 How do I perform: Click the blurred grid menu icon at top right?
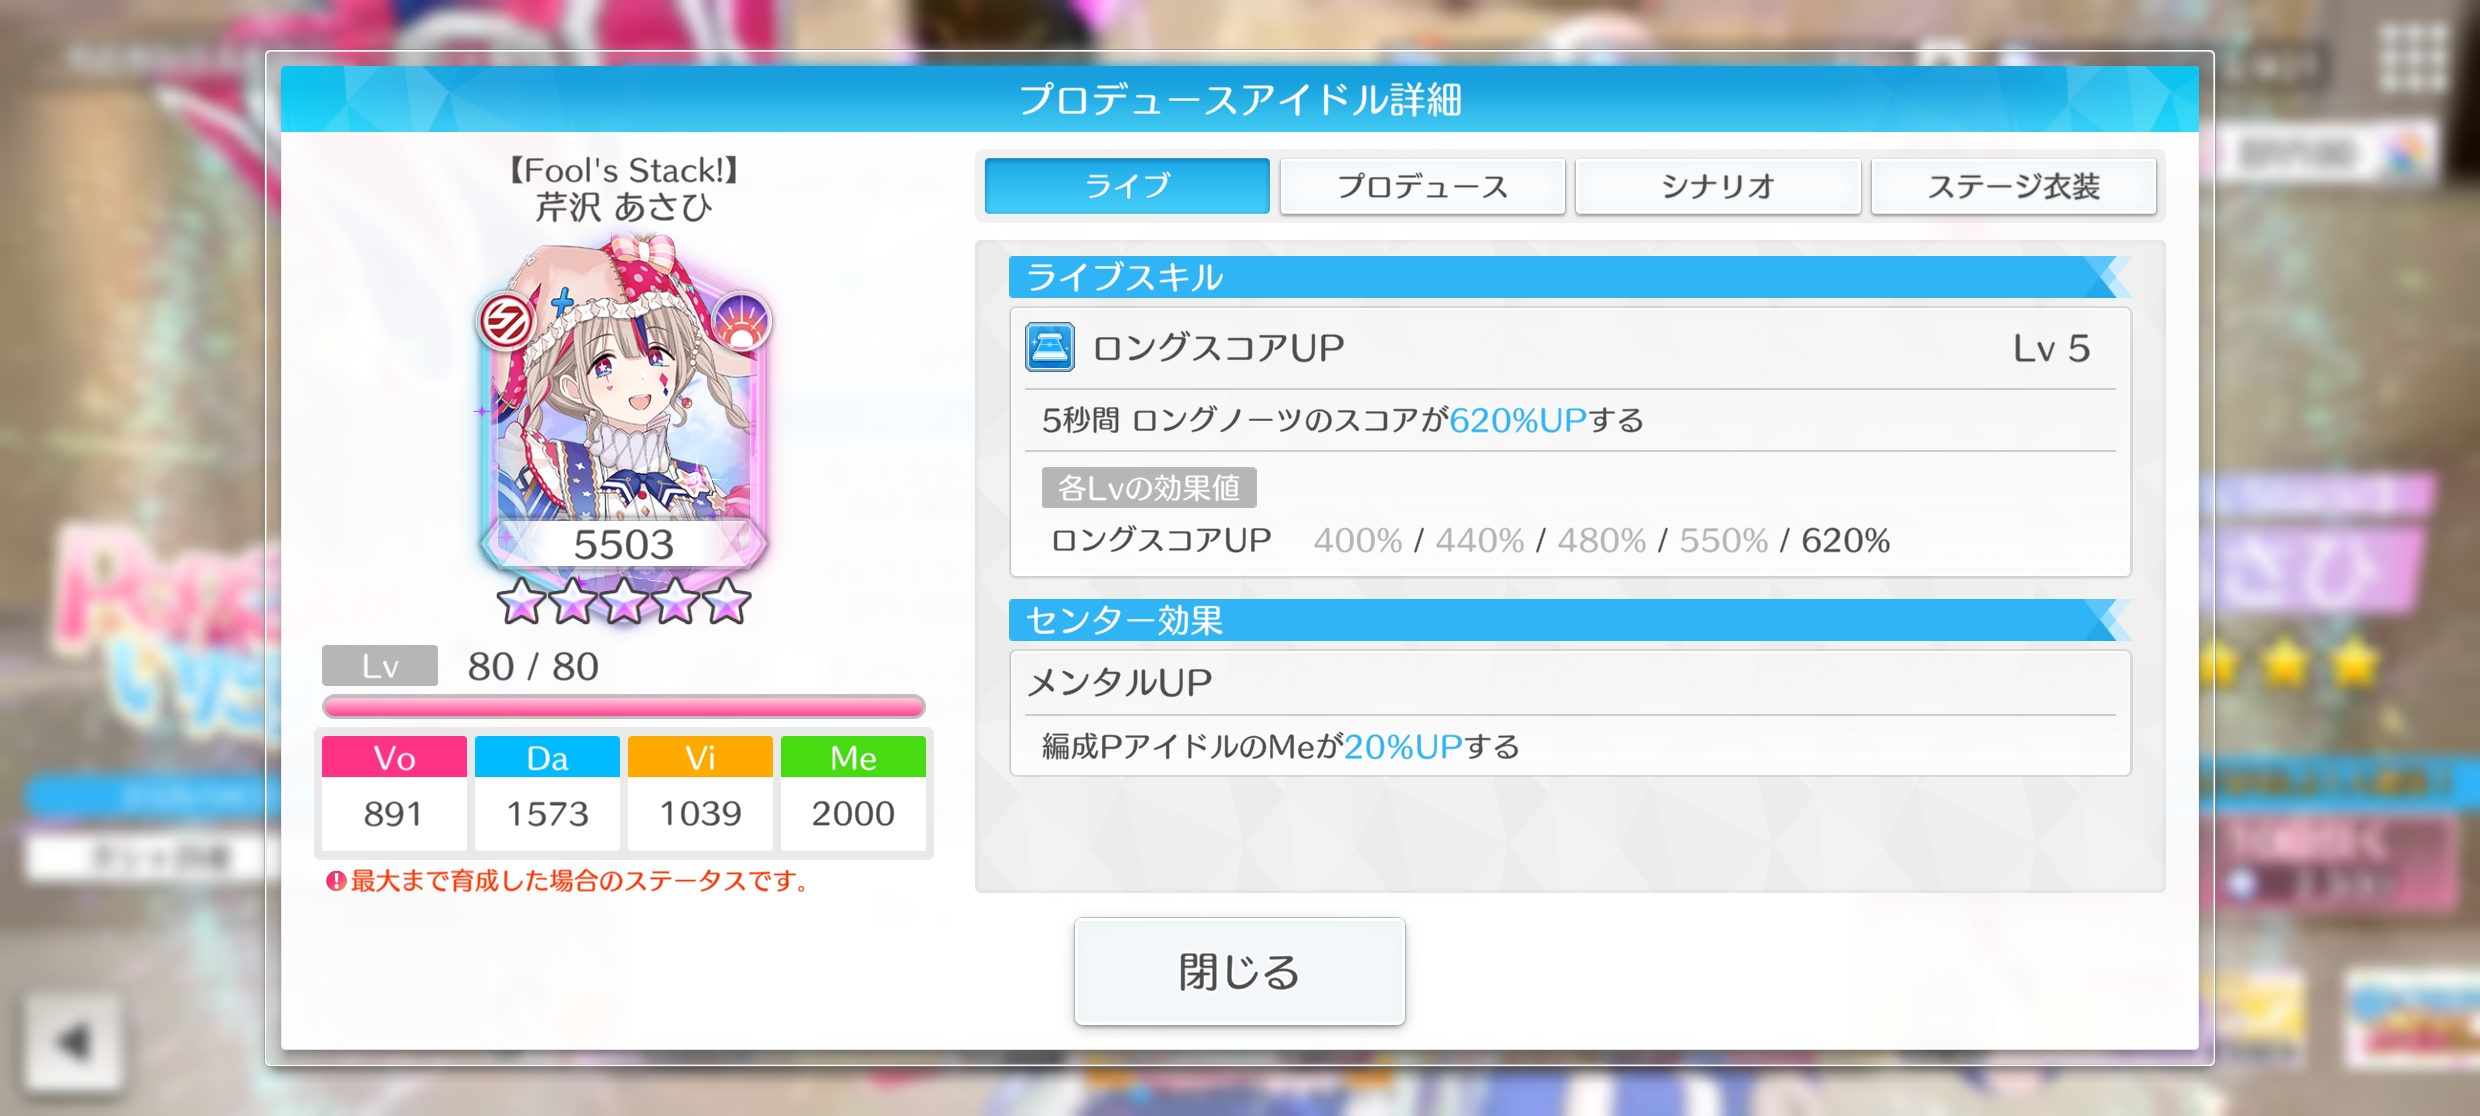[2413, 58]
